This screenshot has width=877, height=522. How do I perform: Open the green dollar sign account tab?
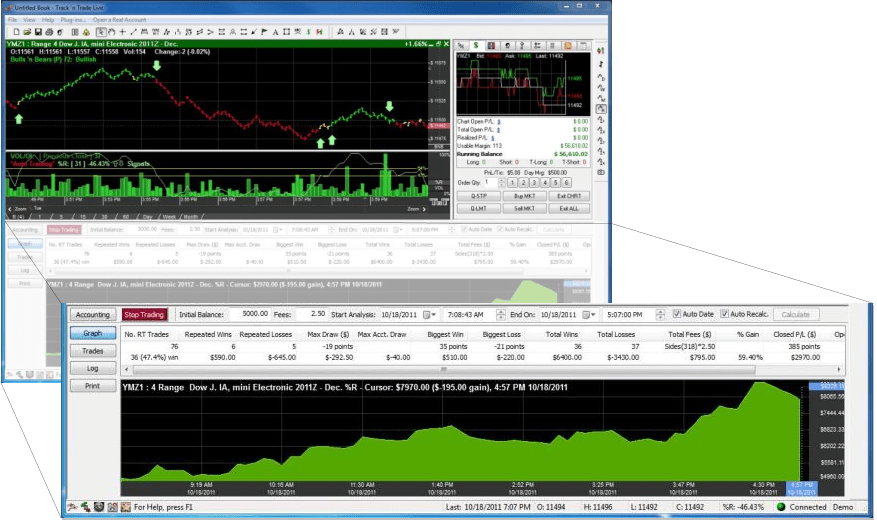tap(476, 45)
